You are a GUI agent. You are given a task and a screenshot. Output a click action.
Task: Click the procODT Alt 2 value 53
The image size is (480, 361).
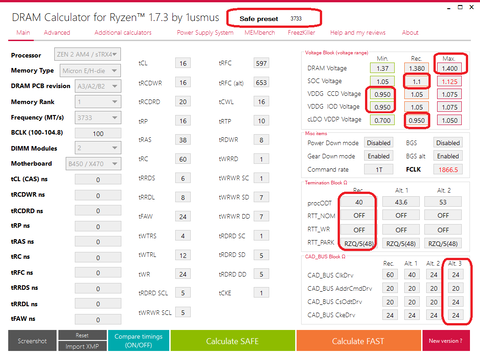(443, 202)
